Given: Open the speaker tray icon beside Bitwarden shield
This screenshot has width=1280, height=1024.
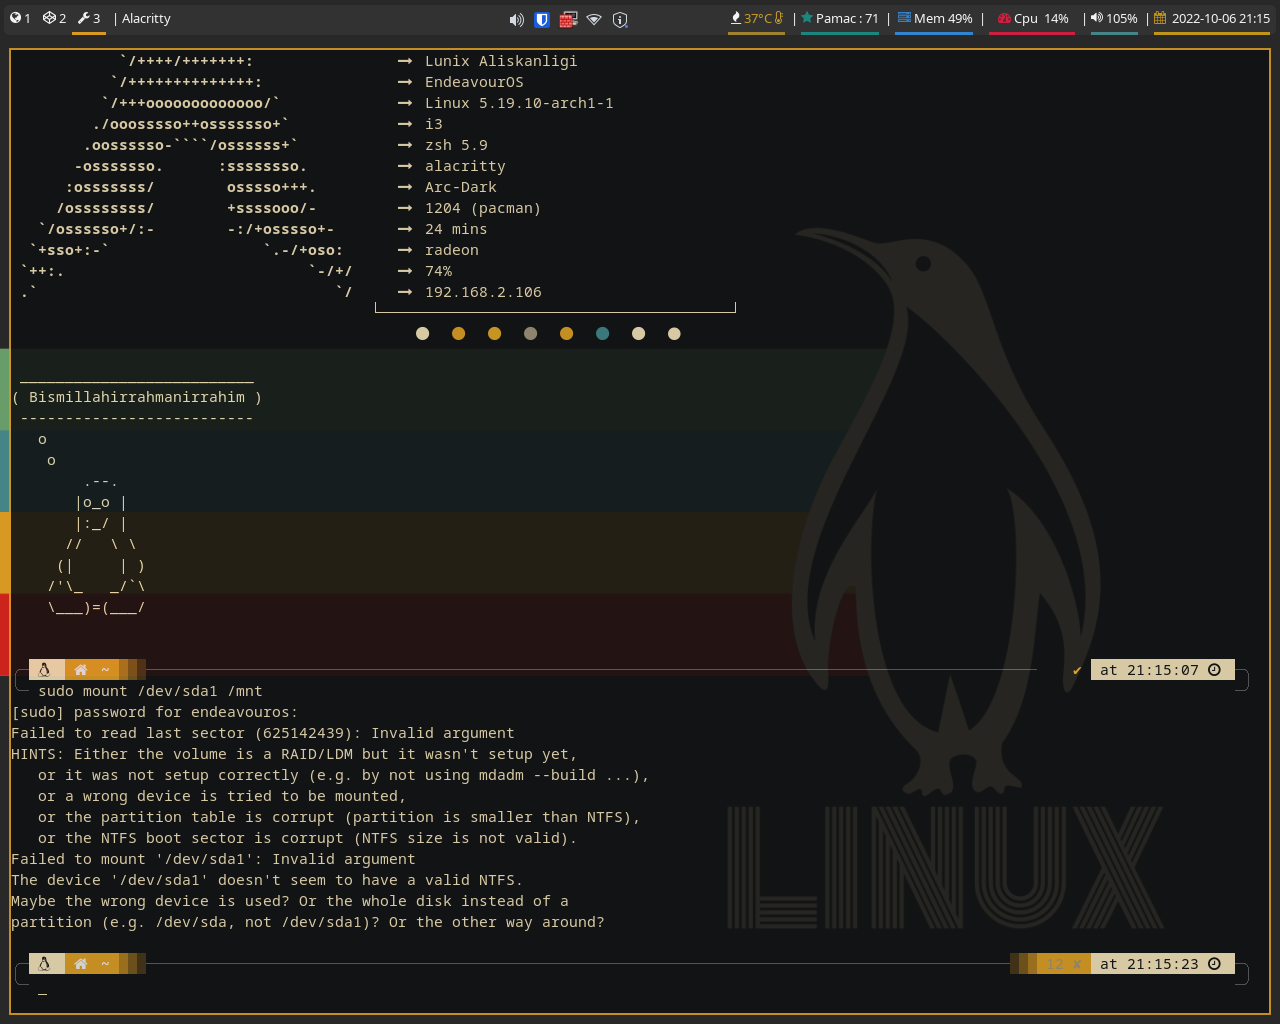Looking at the screenshot, I should pyautogui.click(x=516, y=19).
